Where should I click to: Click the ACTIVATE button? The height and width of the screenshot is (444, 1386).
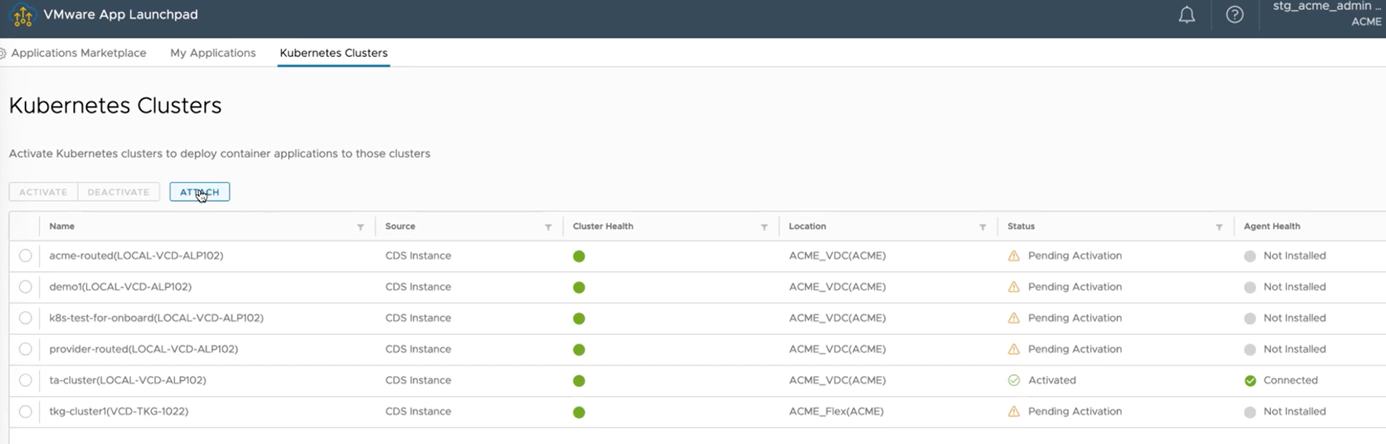43,192
